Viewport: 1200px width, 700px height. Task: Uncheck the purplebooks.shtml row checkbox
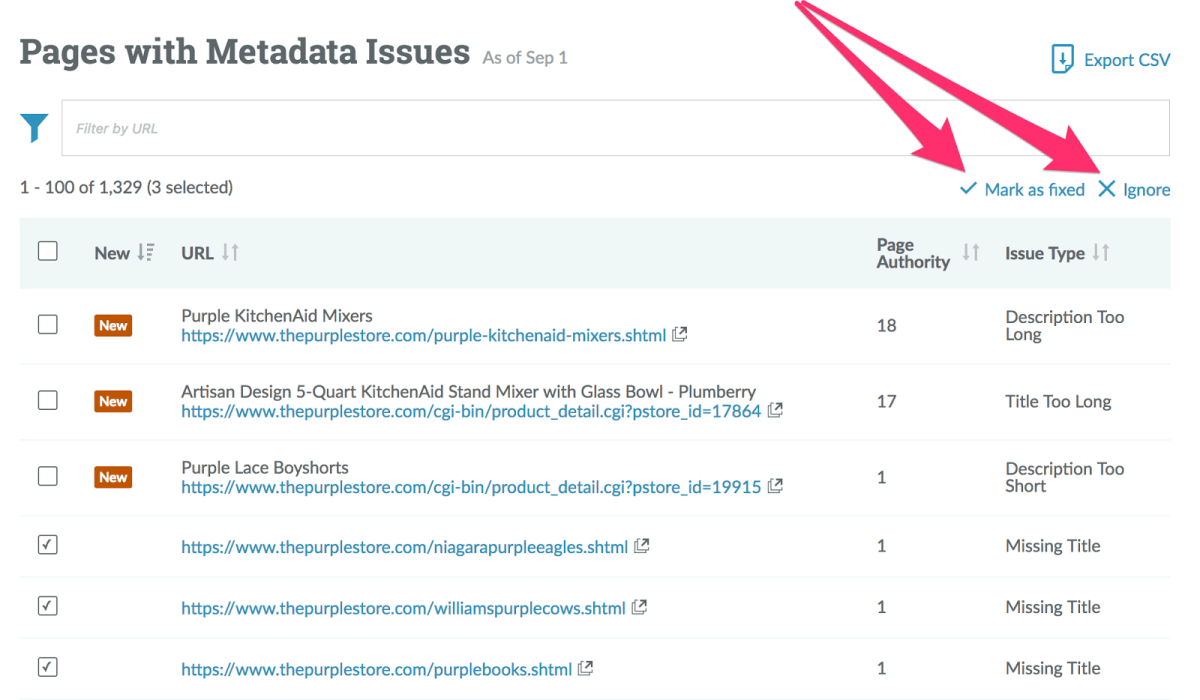coord(48,667)
